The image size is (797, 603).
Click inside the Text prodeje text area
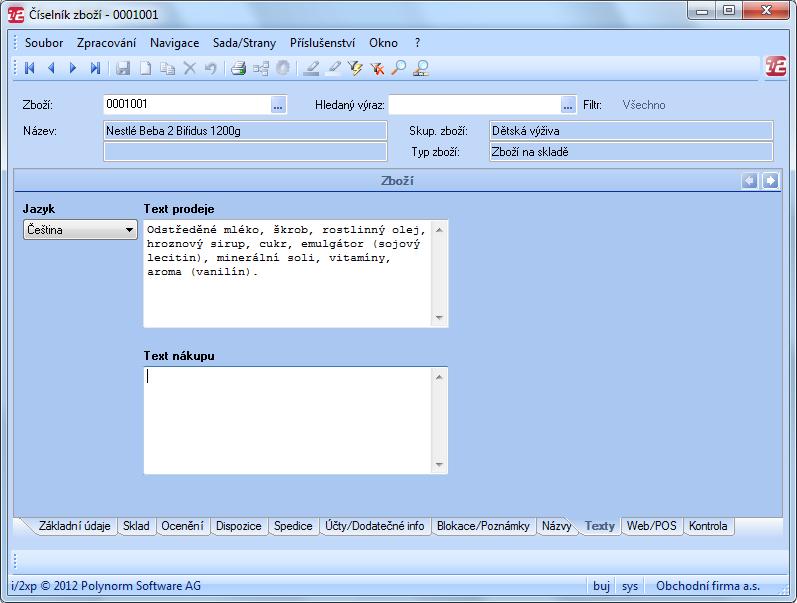288,274
